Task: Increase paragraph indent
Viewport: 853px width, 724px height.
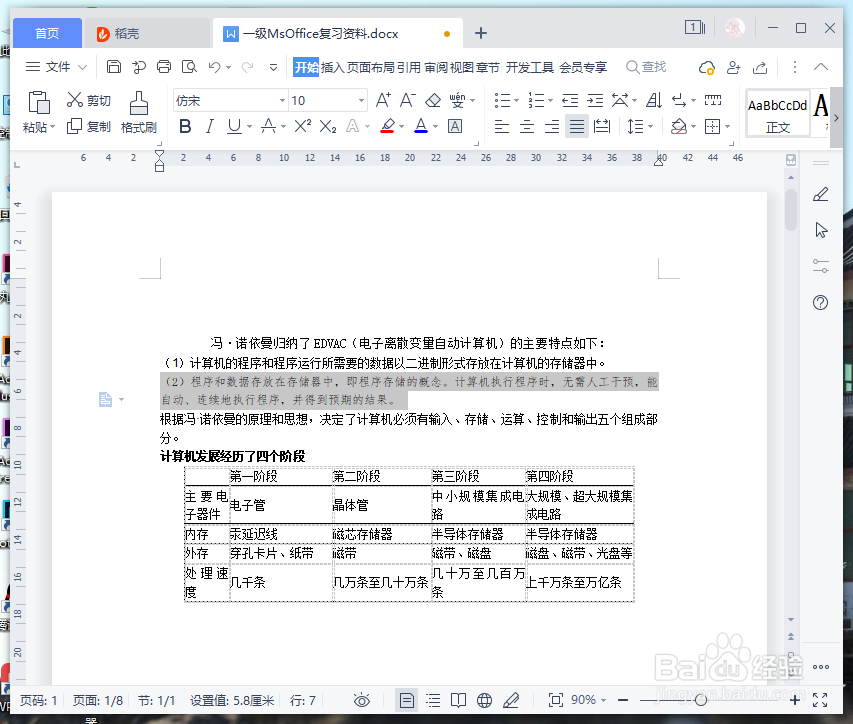Action: (x=595, y=100)
